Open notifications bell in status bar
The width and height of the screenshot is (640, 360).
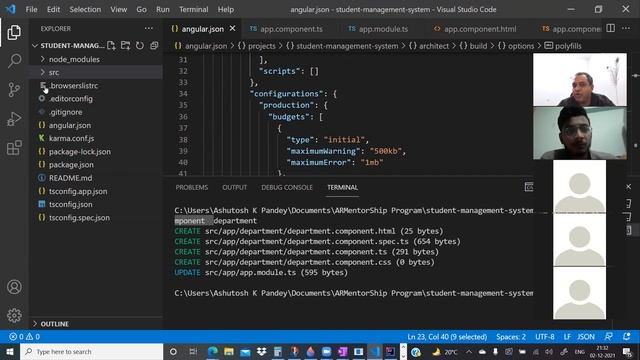tap(626, 337)
